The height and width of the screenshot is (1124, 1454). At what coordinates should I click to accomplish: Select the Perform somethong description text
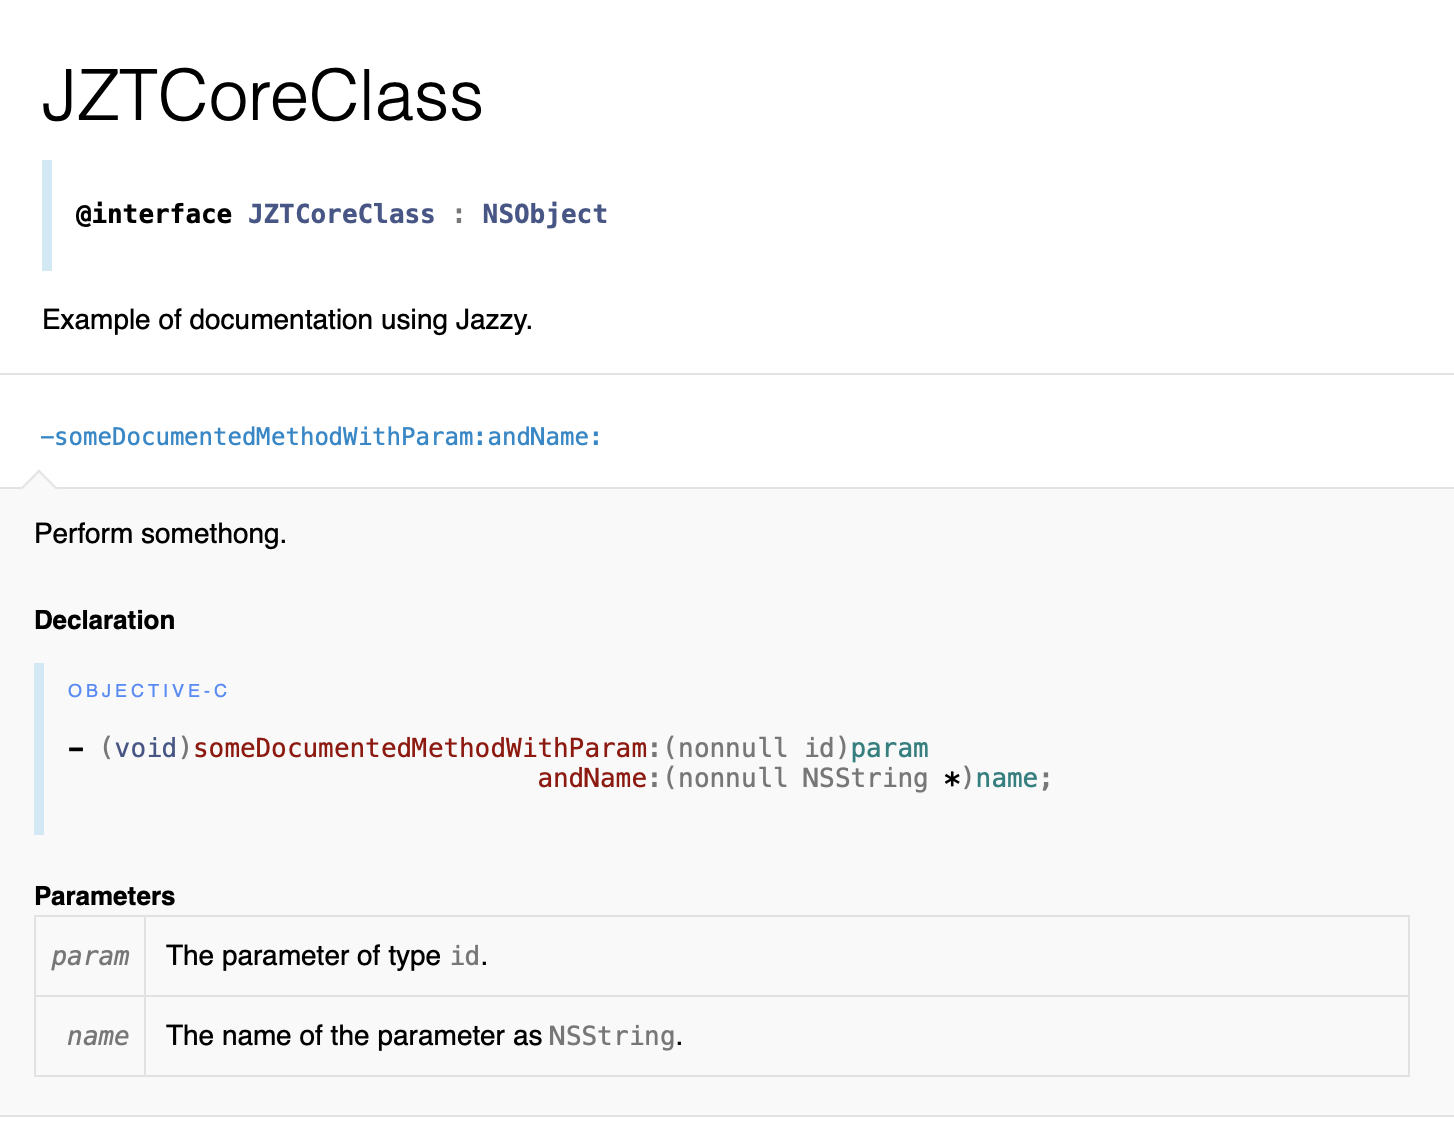click(160, 533)
